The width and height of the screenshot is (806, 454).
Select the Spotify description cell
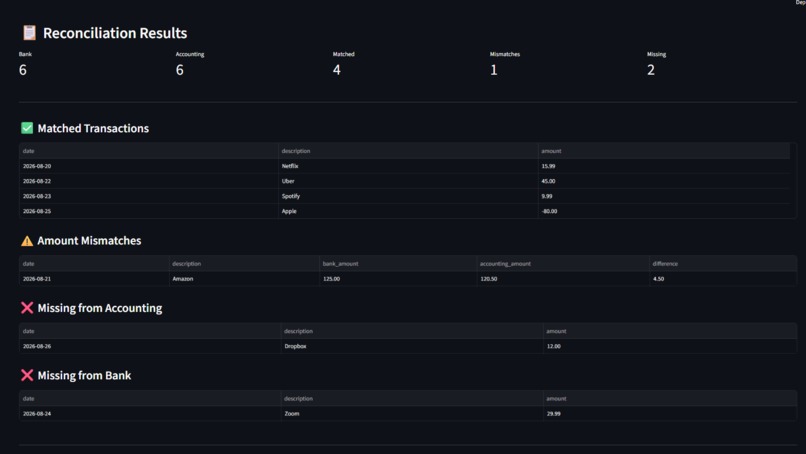point(408,196)
